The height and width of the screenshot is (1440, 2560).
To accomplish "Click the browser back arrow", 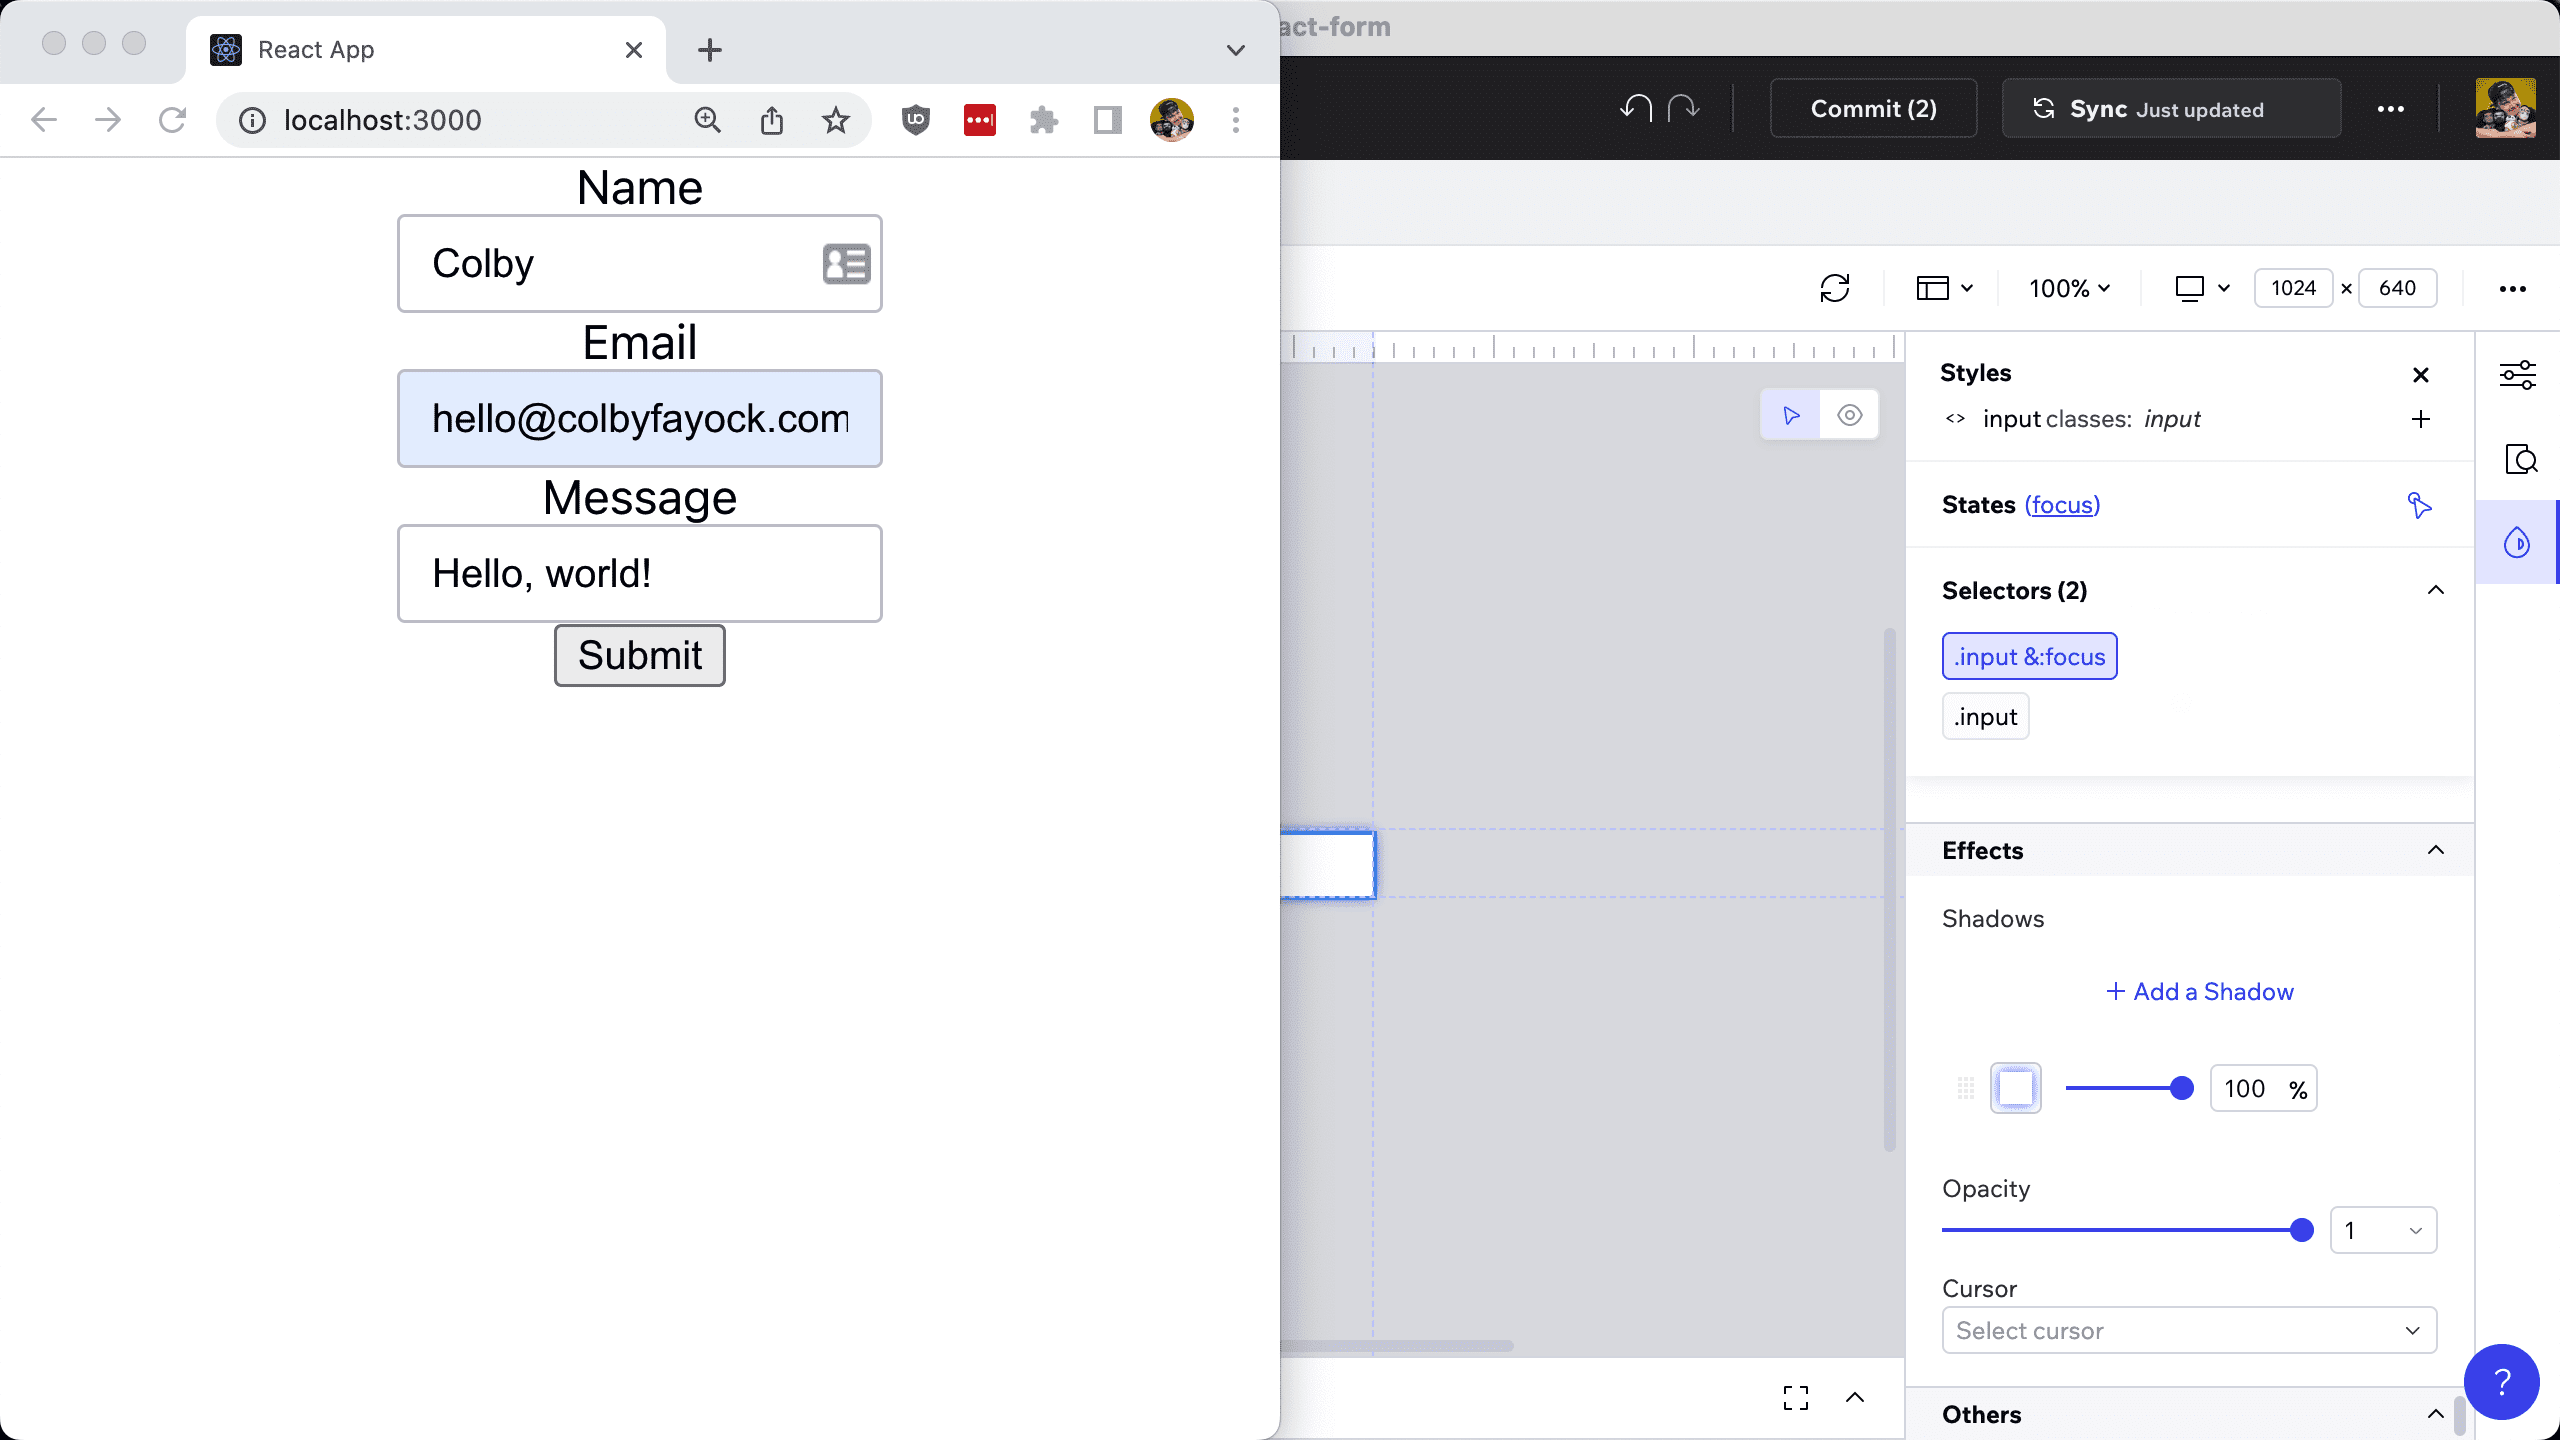I will tap(44, 120).
